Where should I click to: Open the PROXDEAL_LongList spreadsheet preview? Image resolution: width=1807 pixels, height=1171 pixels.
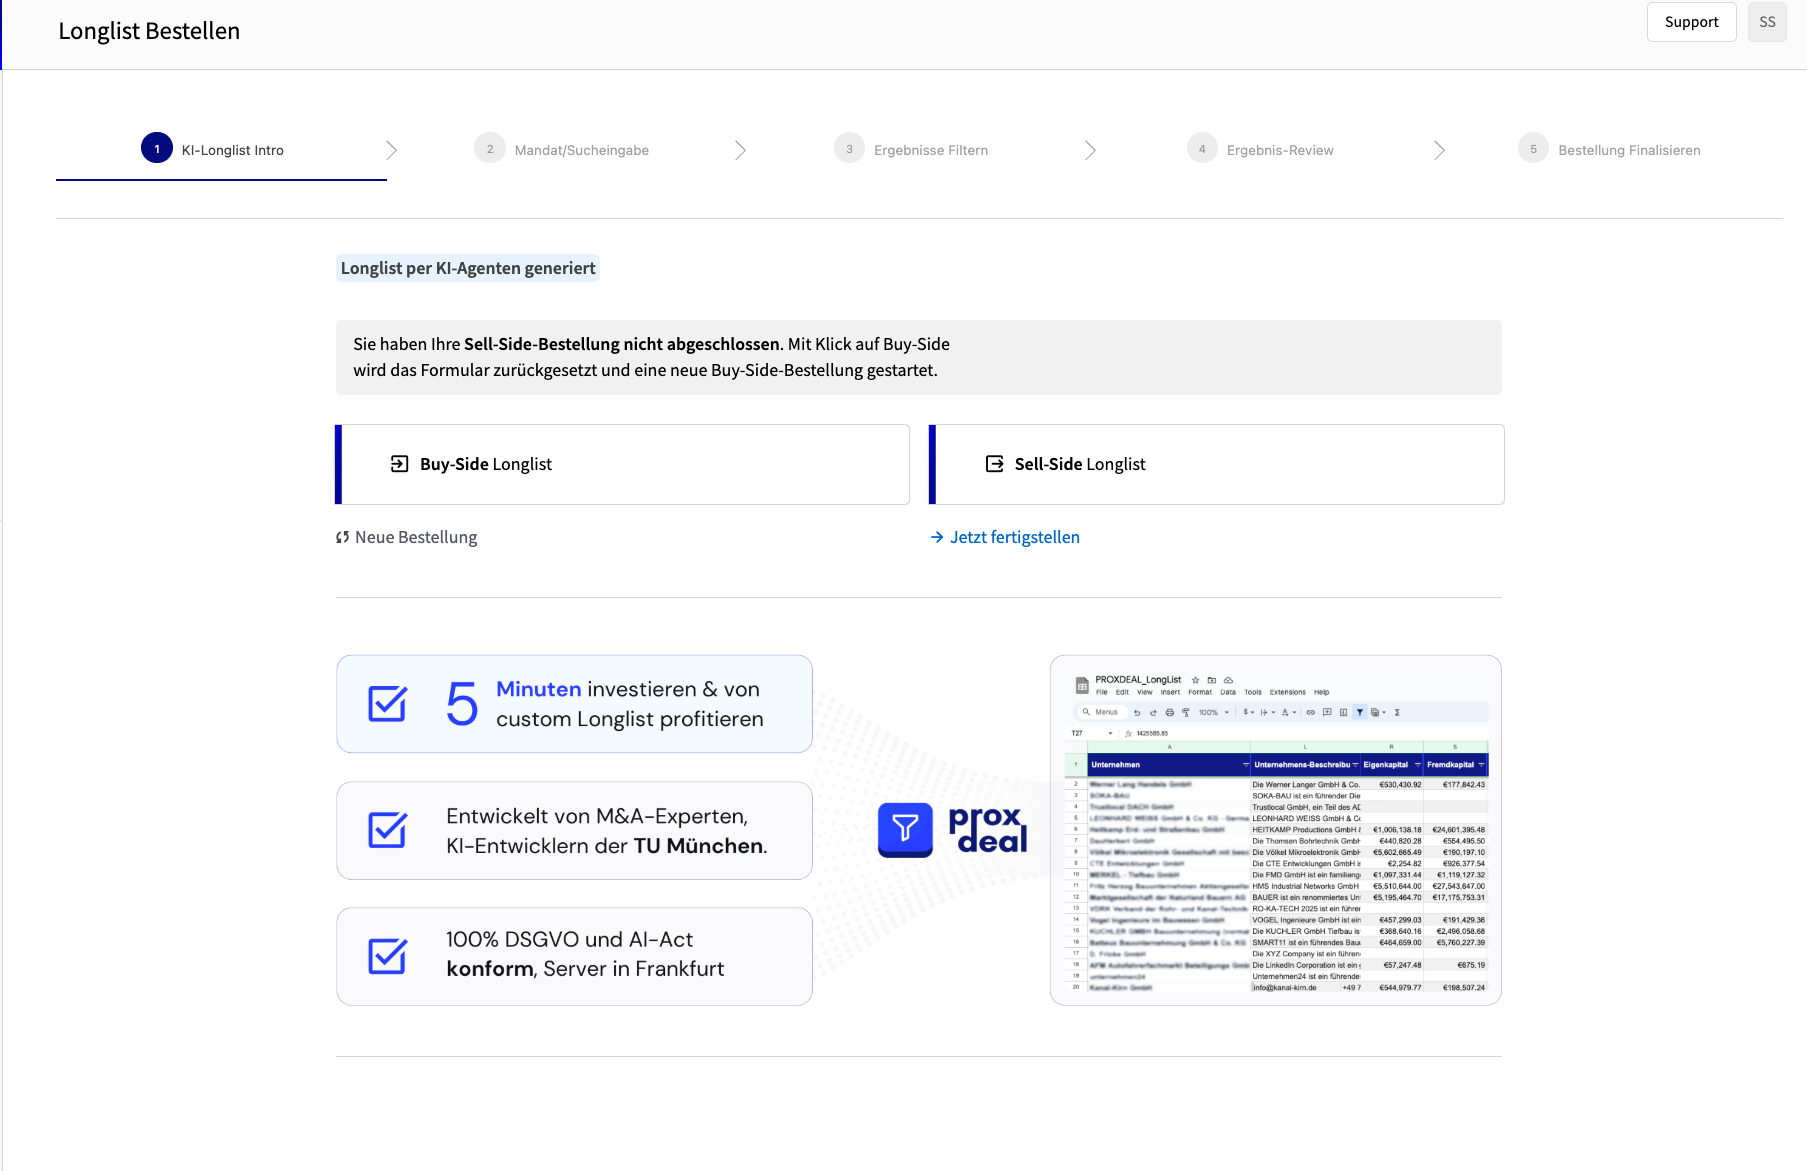pos(1275,830)
